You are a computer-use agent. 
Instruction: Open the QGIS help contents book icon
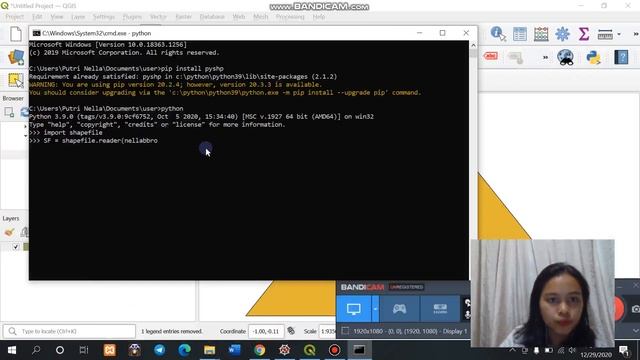[x=621, y=57]
